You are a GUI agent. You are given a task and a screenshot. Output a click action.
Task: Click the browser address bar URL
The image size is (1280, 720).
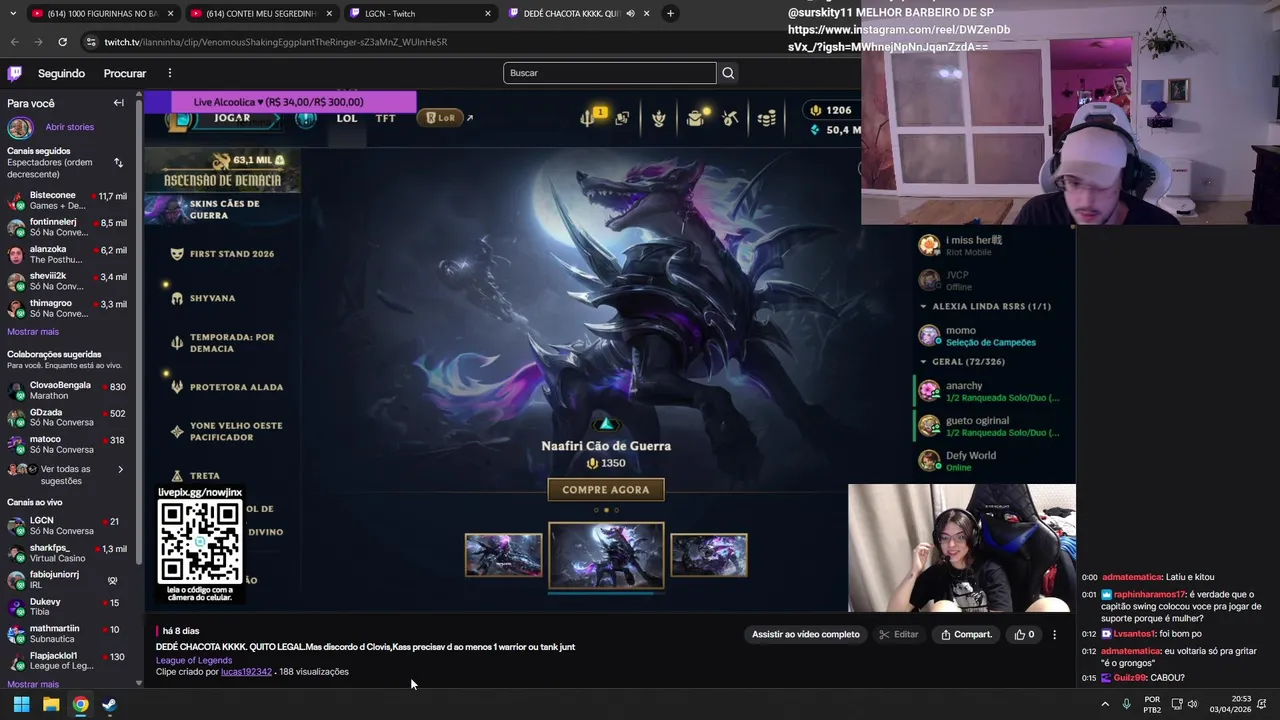click(x=276, y=42)
